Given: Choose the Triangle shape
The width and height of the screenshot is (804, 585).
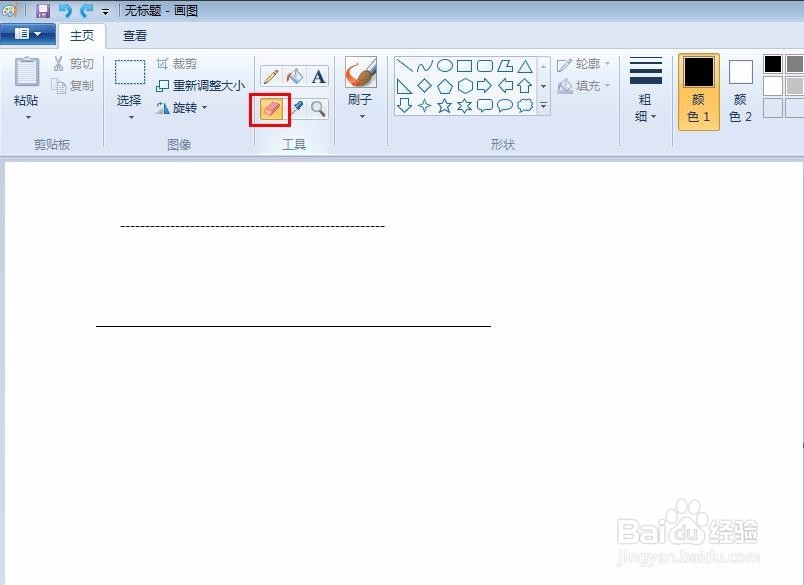Looking at the screenshot, I should point(525,66).
